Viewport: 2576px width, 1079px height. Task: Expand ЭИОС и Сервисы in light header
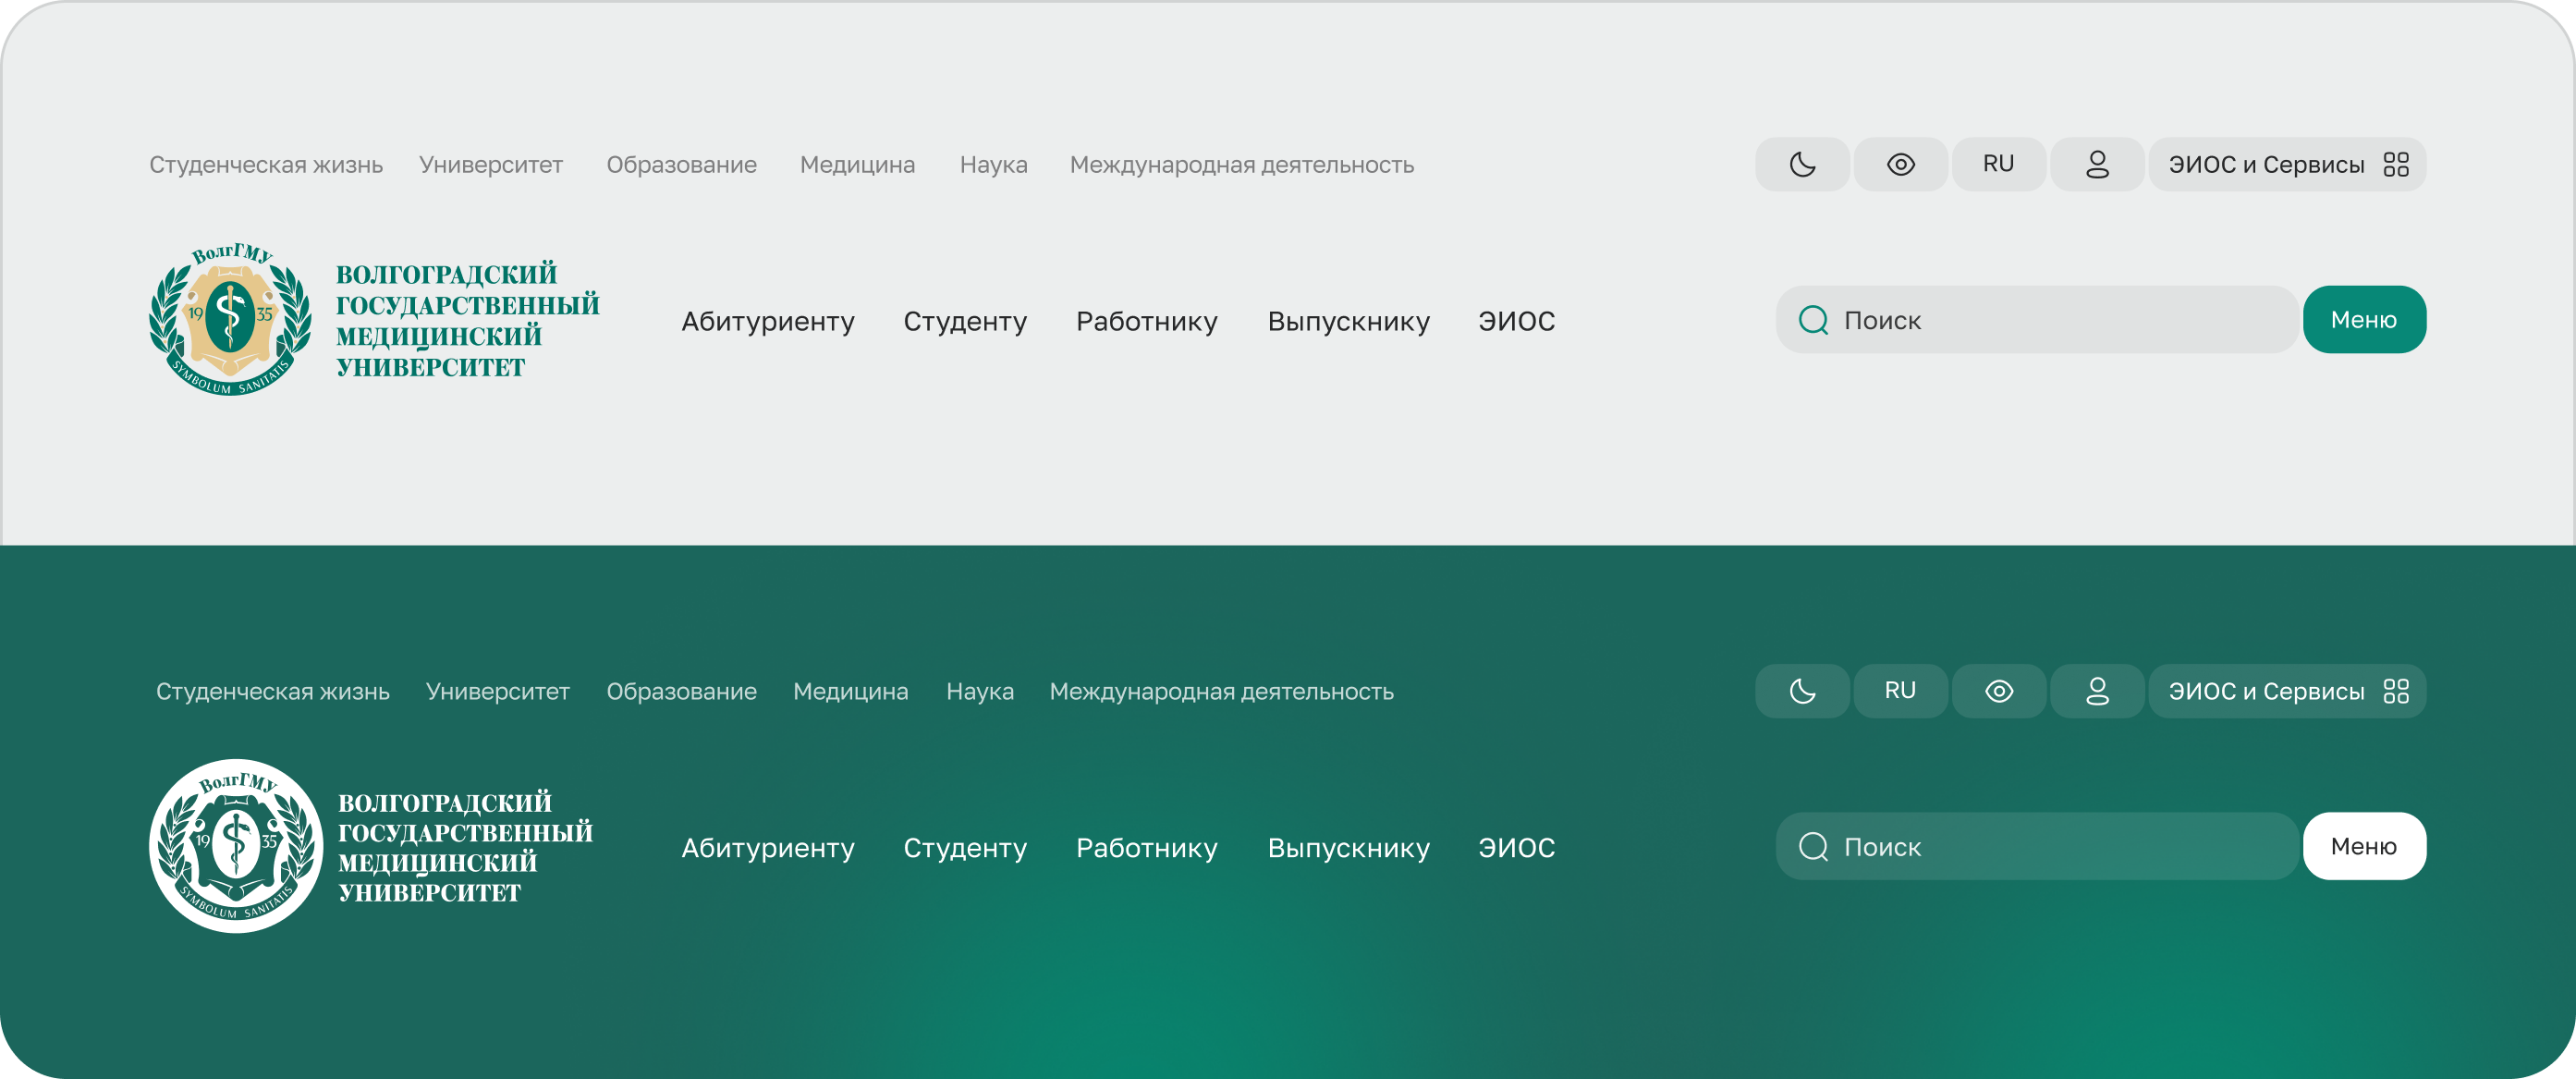pyautogui.click(x=2265, y=164)
